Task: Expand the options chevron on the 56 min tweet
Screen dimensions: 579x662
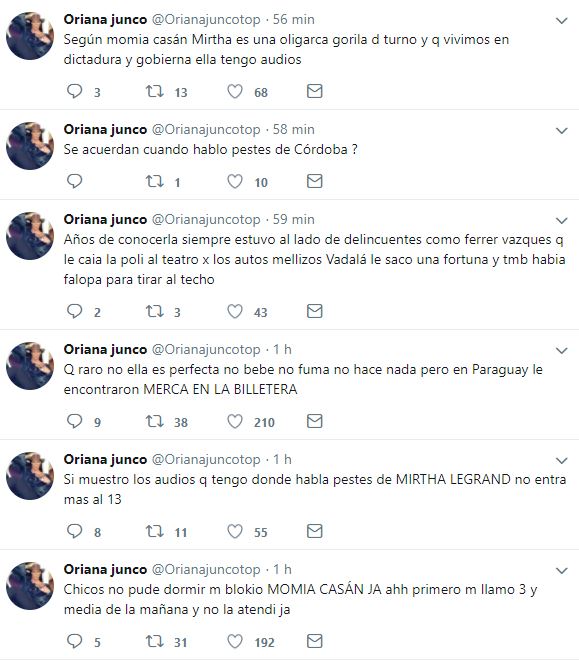Action: (x=561, y=21)
